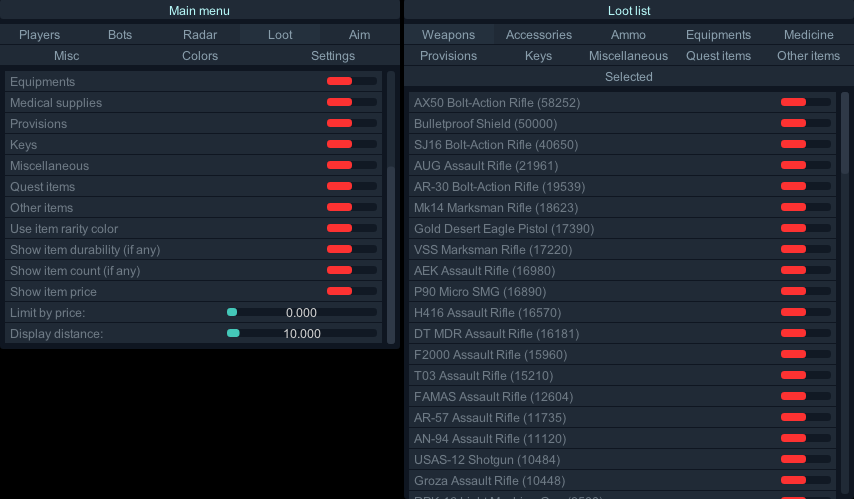The image size is (854, 499).
Task: Open the Other items tab in Loot list
Action: (x=809, y=56)
